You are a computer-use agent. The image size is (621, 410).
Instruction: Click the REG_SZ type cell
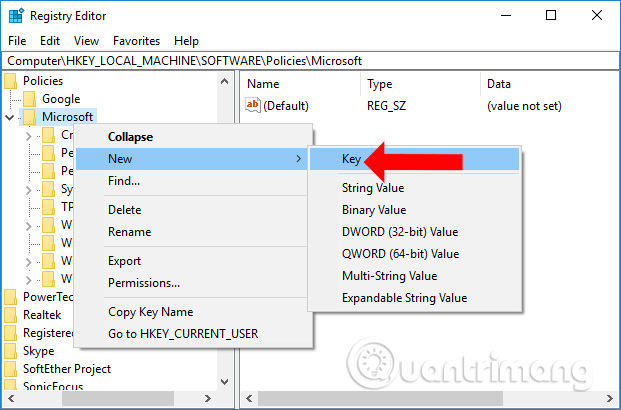387,106
